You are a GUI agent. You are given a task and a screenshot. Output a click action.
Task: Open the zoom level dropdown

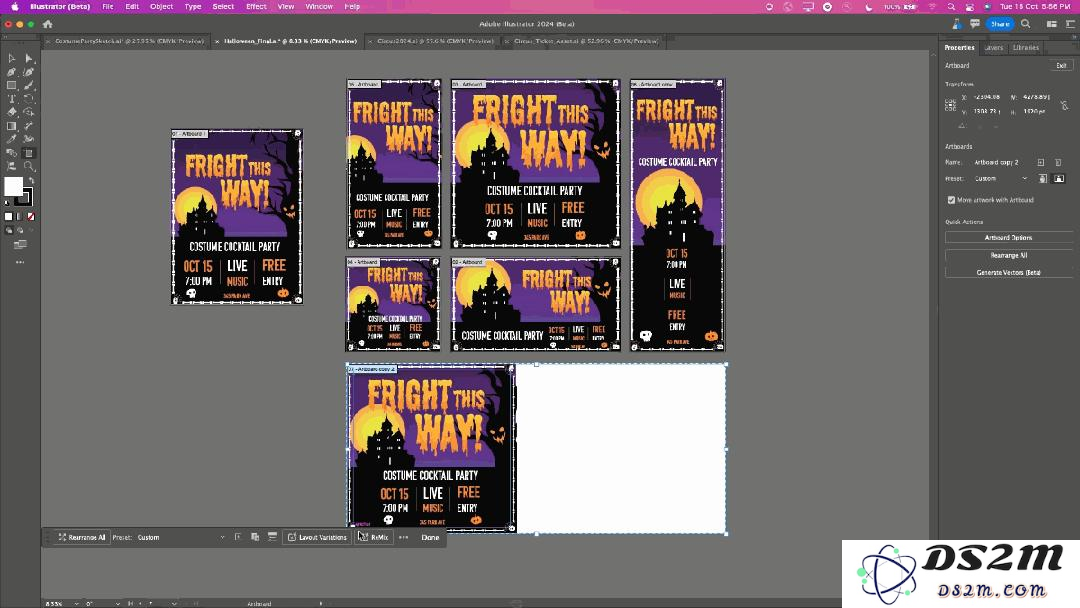point(76,604)
